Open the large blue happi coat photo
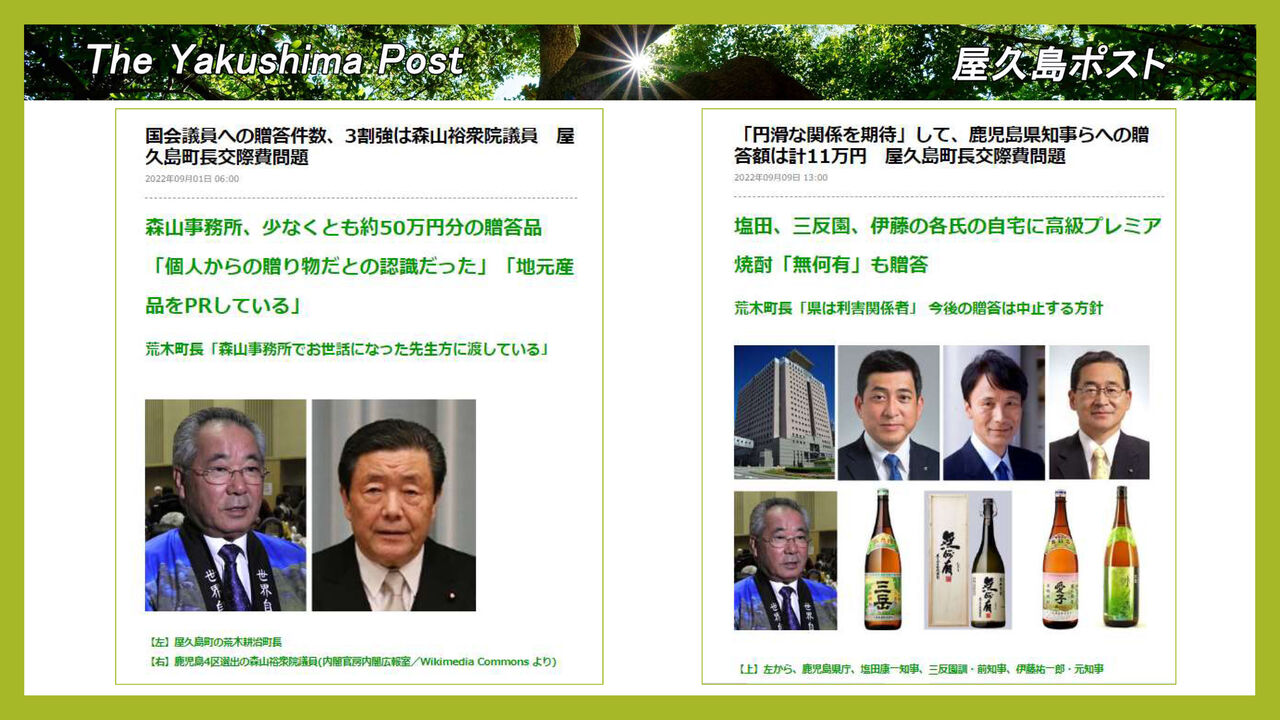The image size is (1280, 720). click(x=225, y=505)
